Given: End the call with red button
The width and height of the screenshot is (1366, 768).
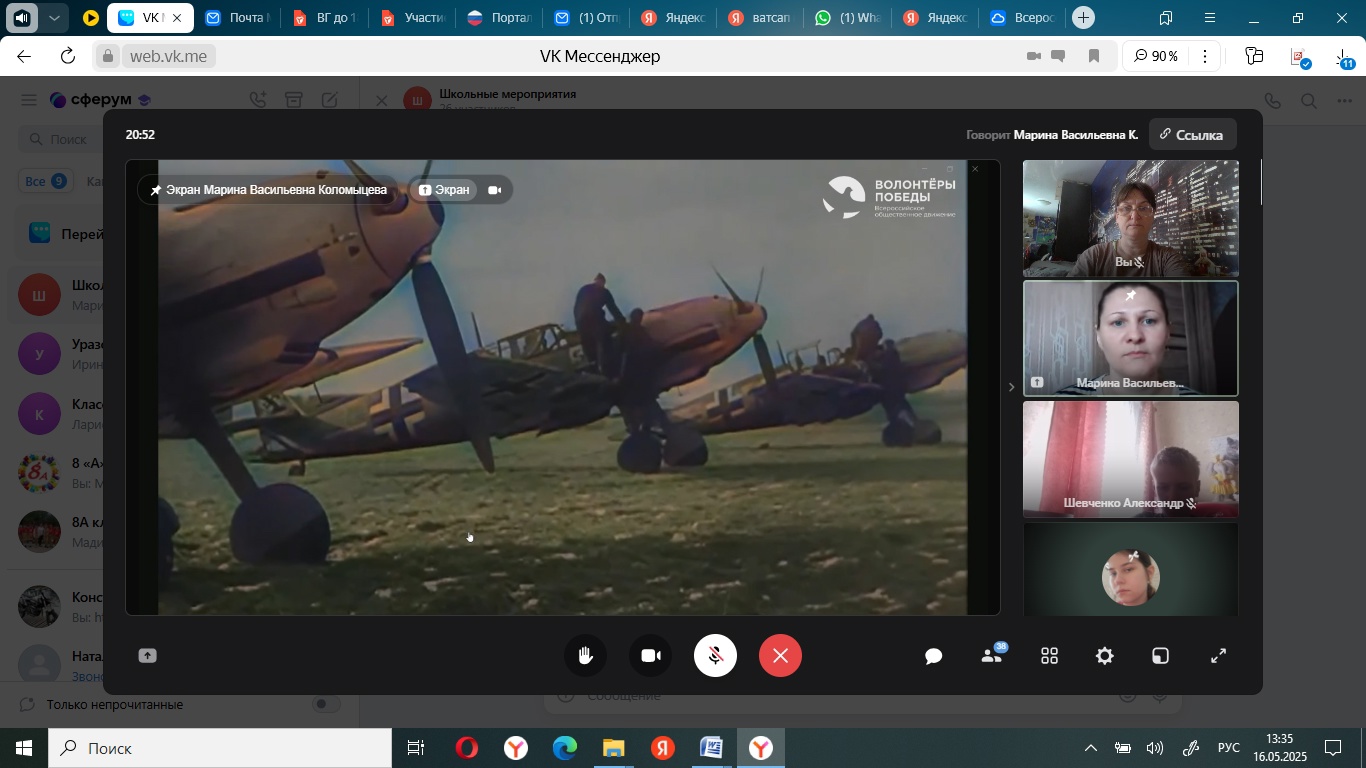Looking at the screenshot, I should 780,656.
